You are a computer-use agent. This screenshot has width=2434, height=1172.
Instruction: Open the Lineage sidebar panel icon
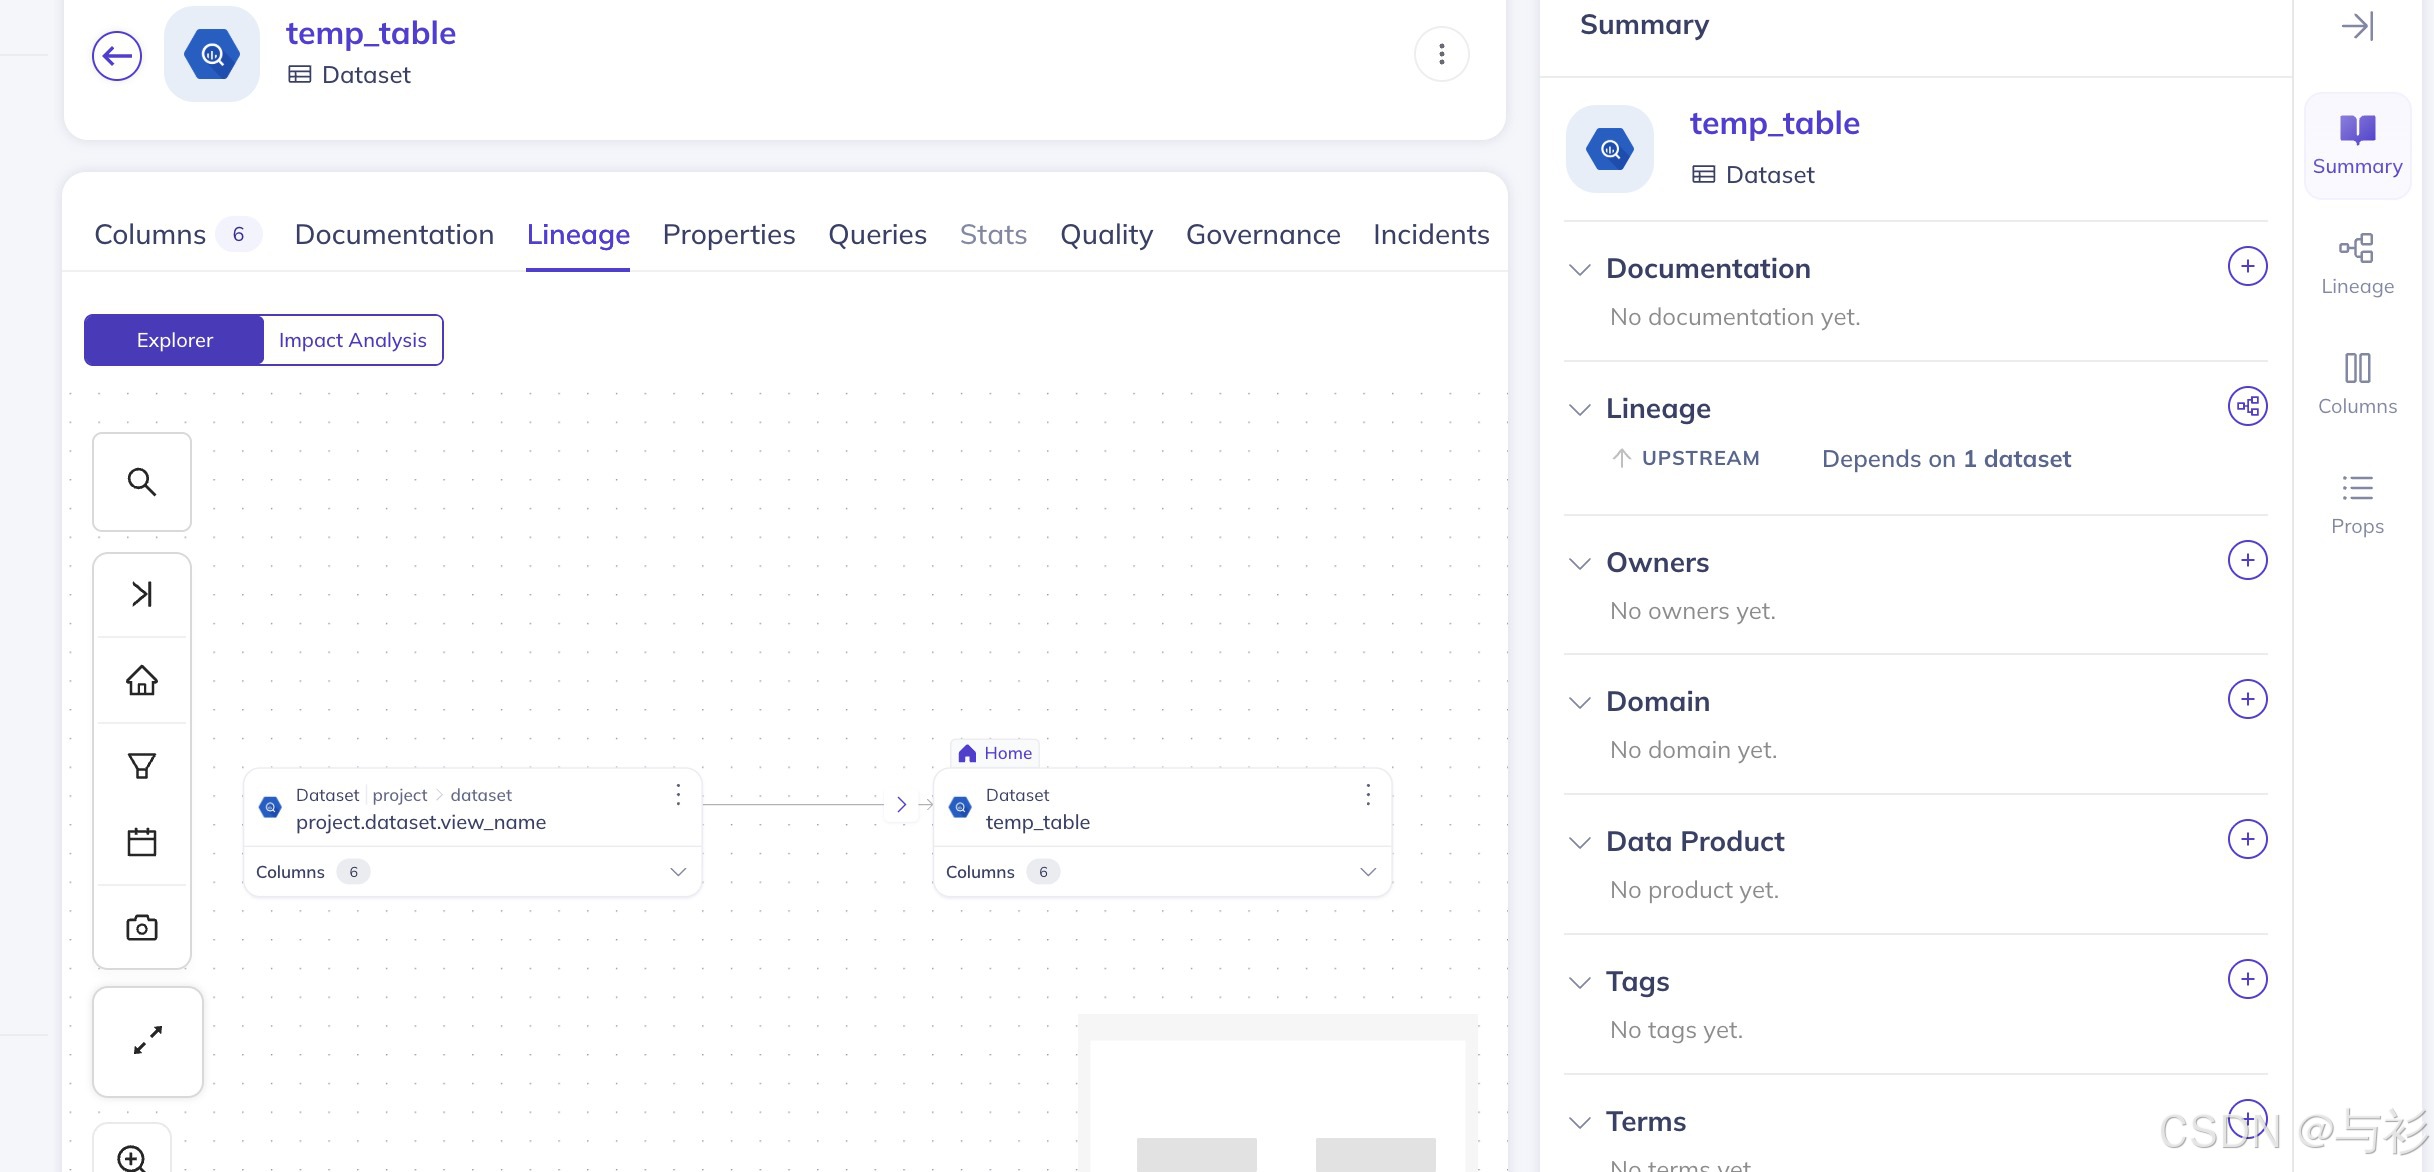point(2357,264)
